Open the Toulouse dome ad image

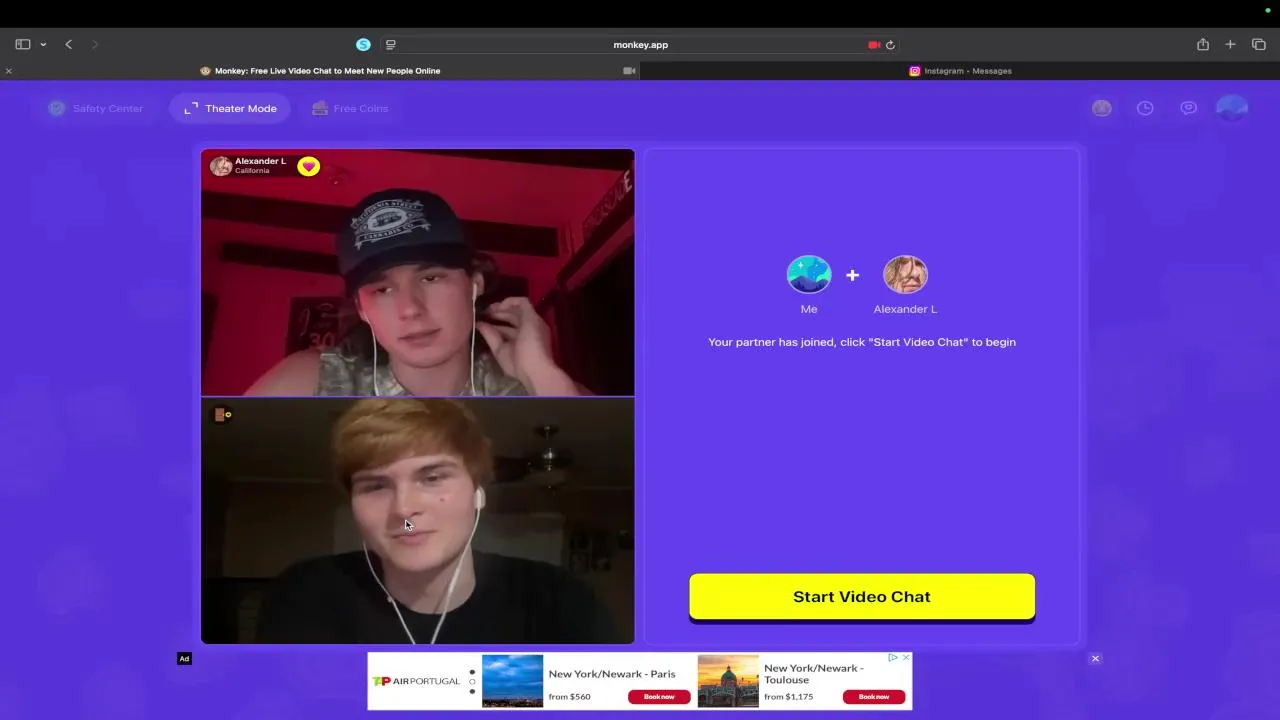(x=728, y=681)
